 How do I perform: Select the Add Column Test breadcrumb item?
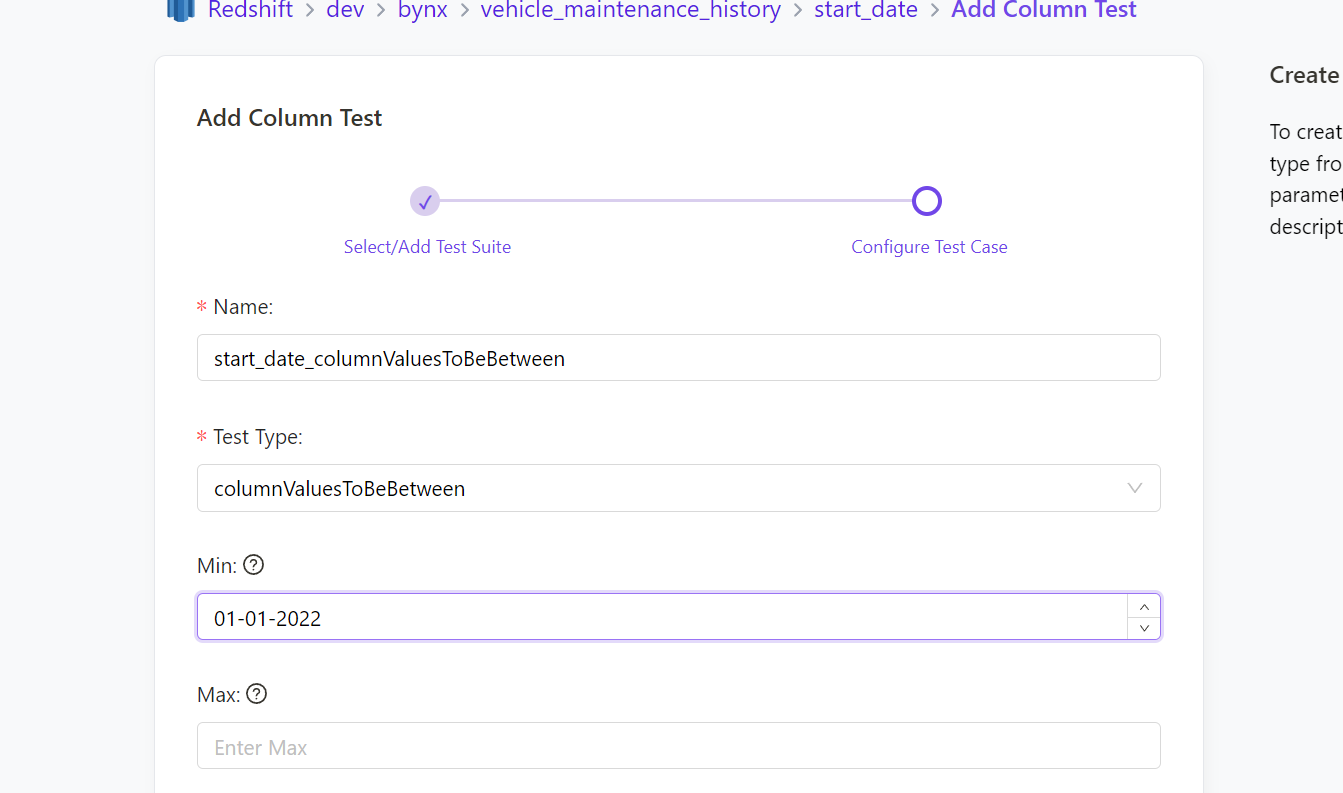point(1044,11)
